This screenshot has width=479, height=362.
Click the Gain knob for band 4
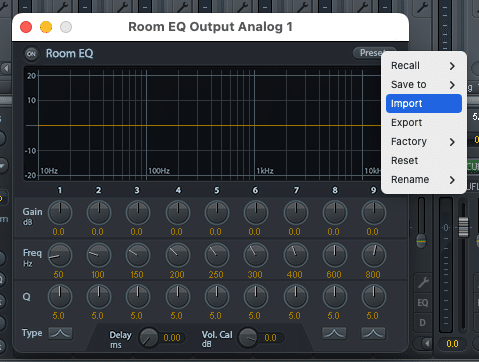point(178,213)
